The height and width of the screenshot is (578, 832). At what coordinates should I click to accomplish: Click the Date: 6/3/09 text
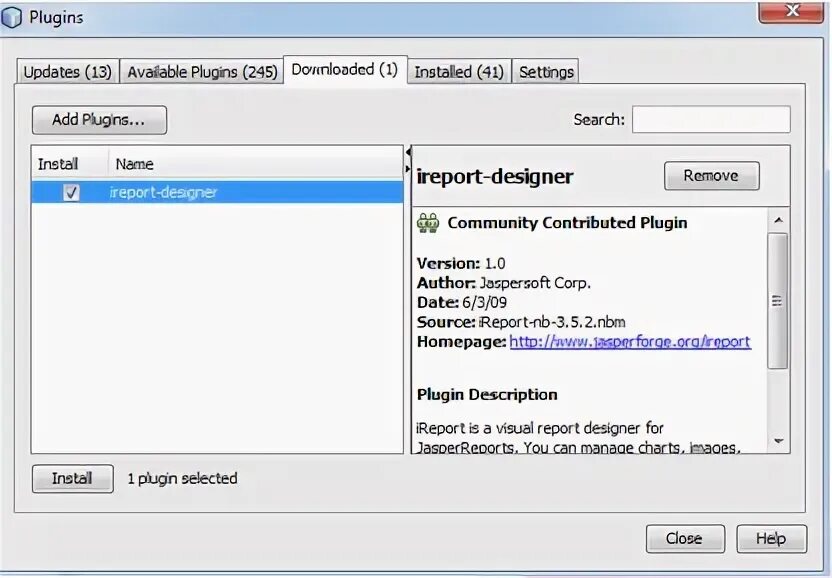click(462, 303)
